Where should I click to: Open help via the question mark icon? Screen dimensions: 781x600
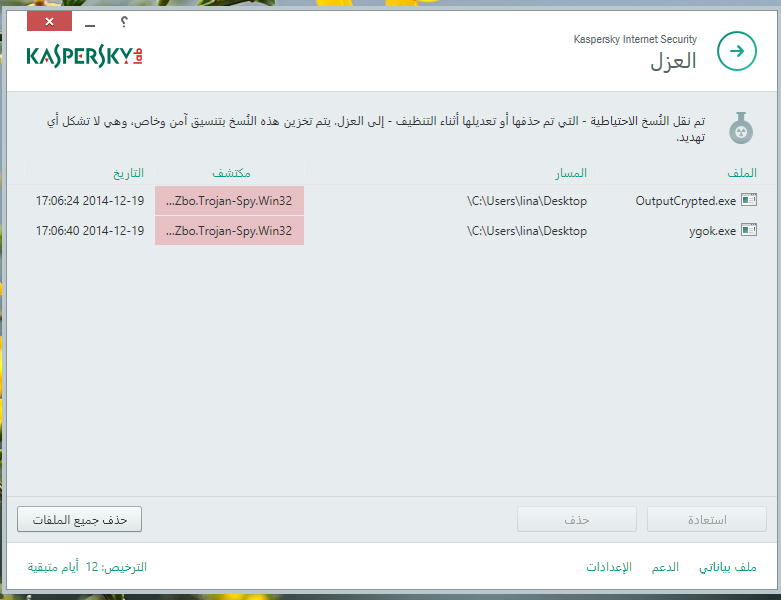pos(124,21)
